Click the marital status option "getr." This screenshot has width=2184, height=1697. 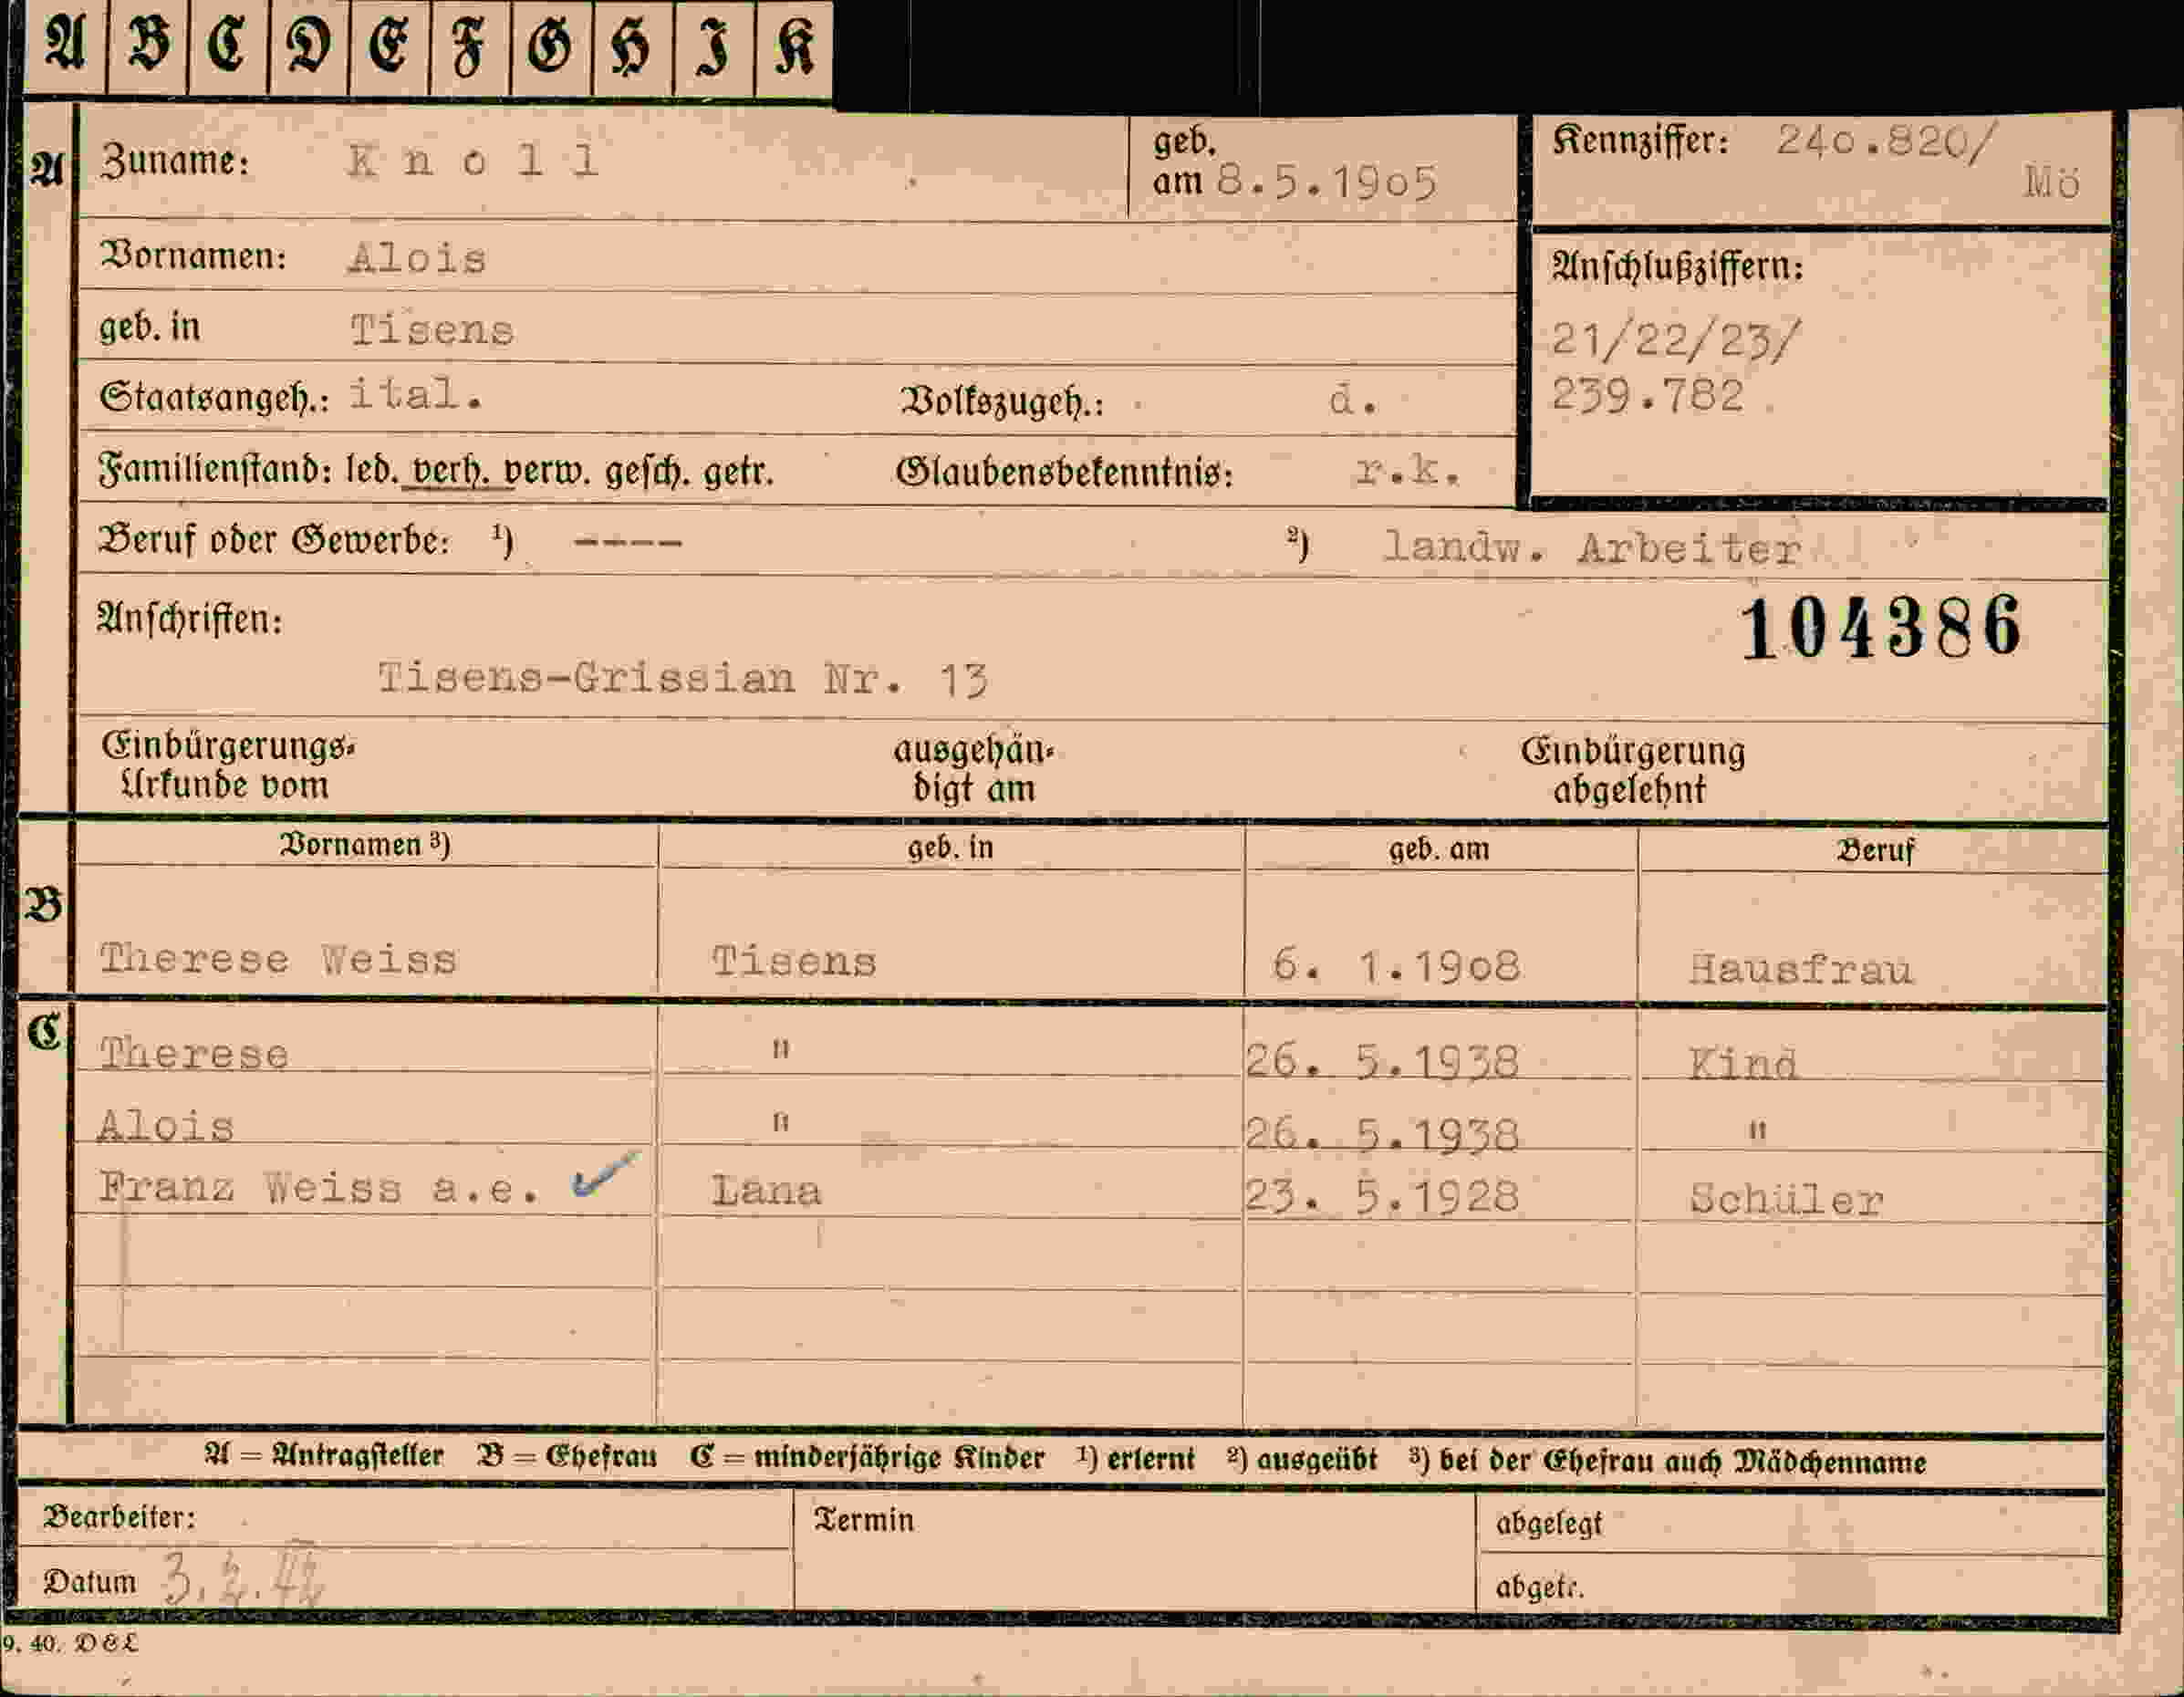[x=738, y=471]
